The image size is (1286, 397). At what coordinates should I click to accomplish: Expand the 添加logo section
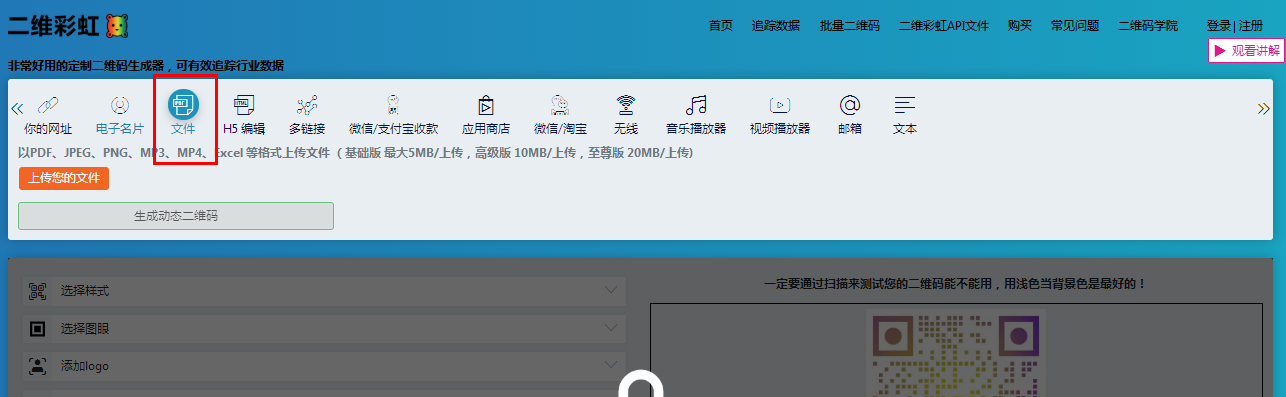click(324, 366)
